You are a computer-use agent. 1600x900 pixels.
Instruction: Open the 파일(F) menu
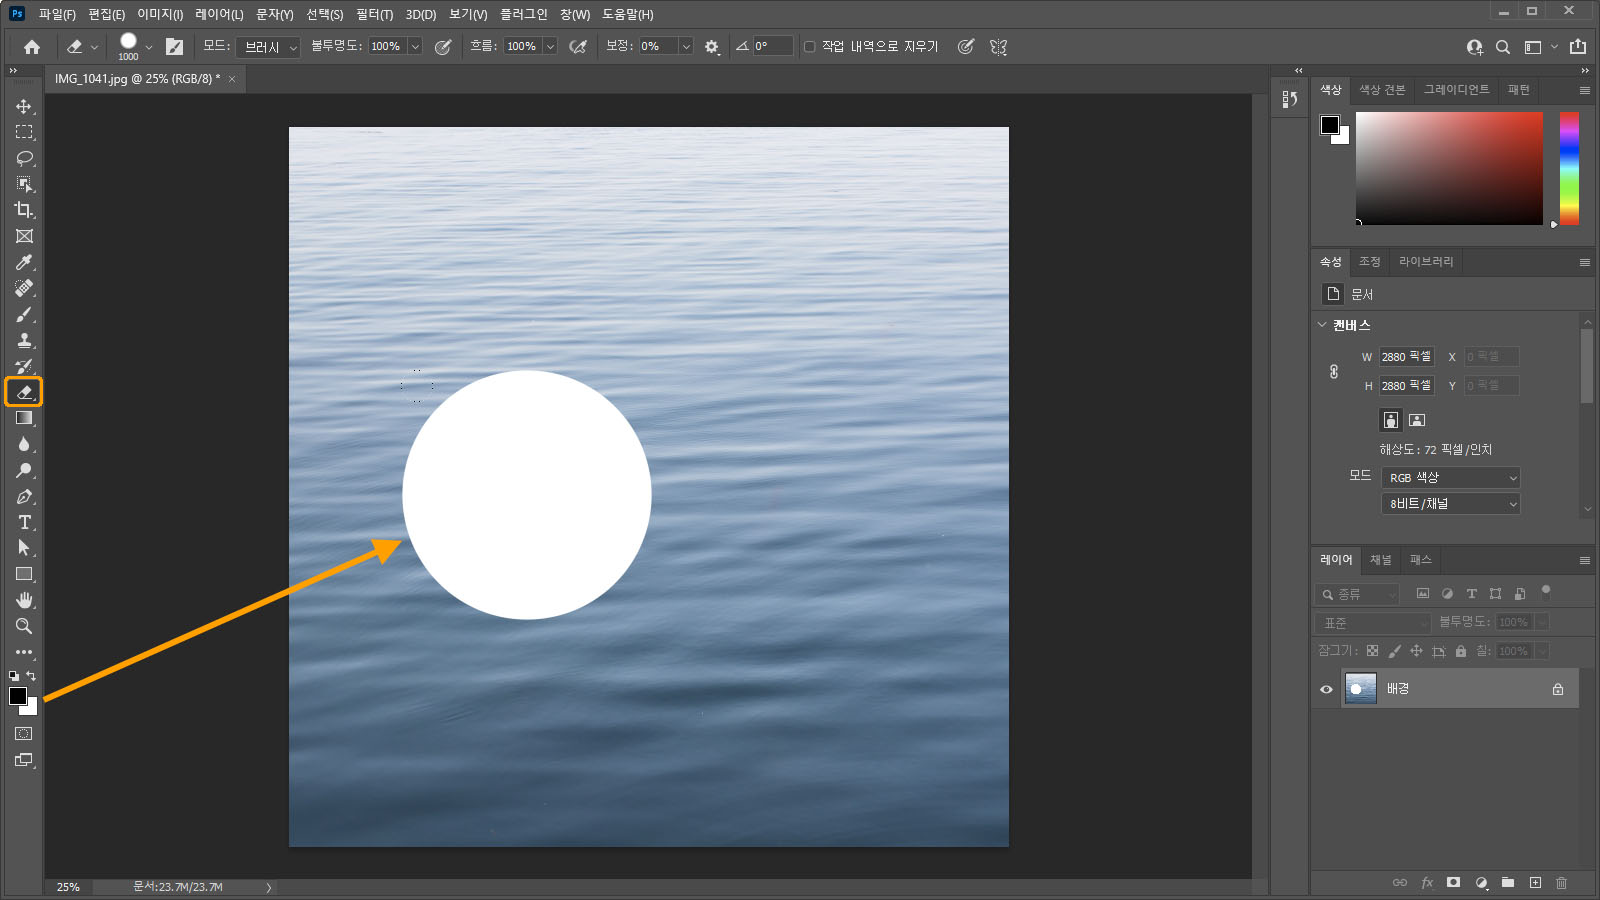pos(57,15)
